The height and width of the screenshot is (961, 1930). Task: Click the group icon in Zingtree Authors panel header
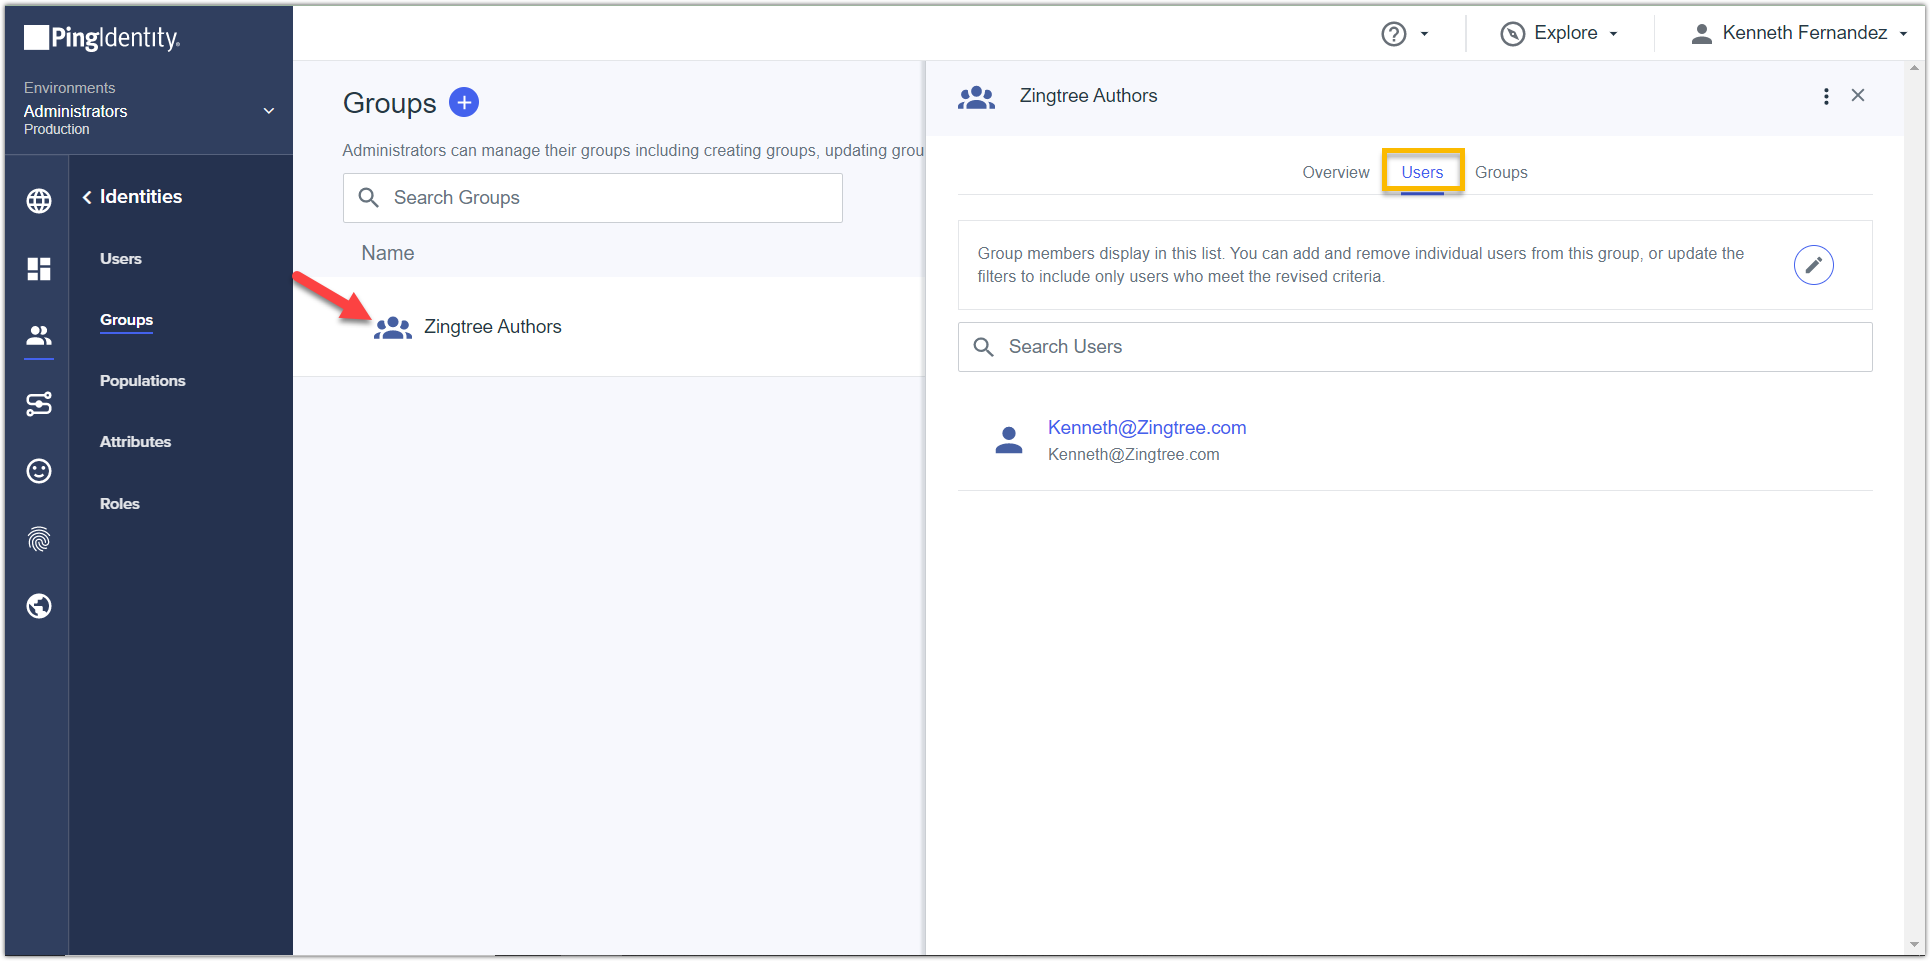(x=977, y=96)
